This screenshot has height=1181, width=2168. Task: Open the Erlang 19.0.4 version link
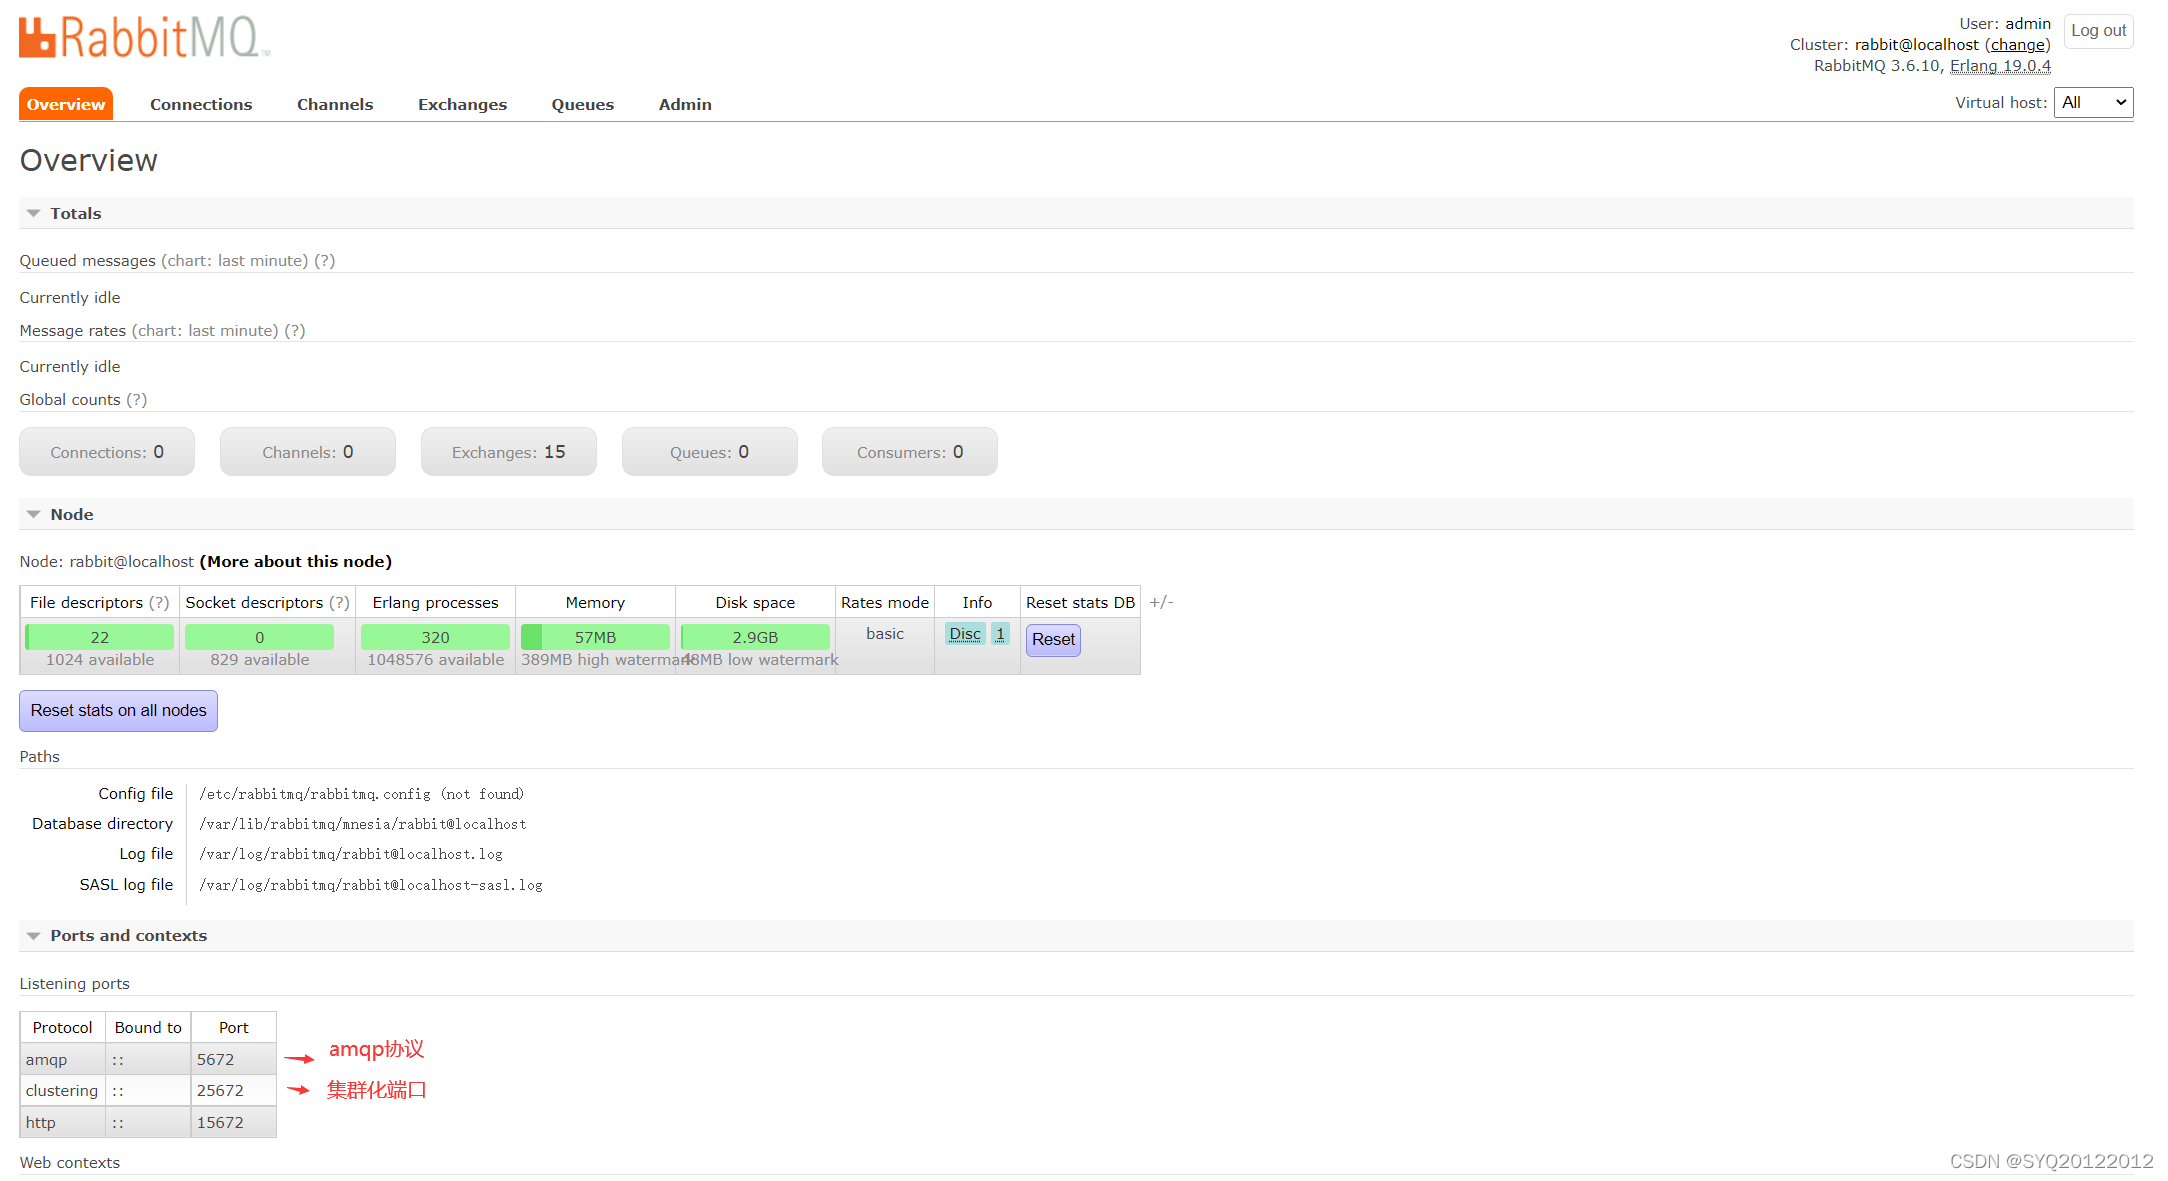click(2000, 66)
